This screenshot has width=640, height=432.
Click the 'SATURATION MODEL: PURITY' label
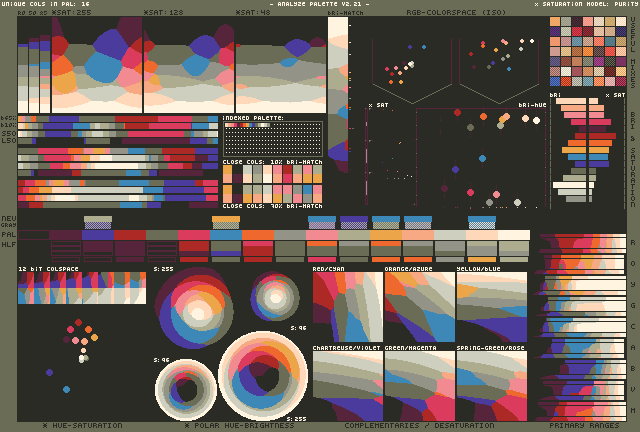click(587, 4)
